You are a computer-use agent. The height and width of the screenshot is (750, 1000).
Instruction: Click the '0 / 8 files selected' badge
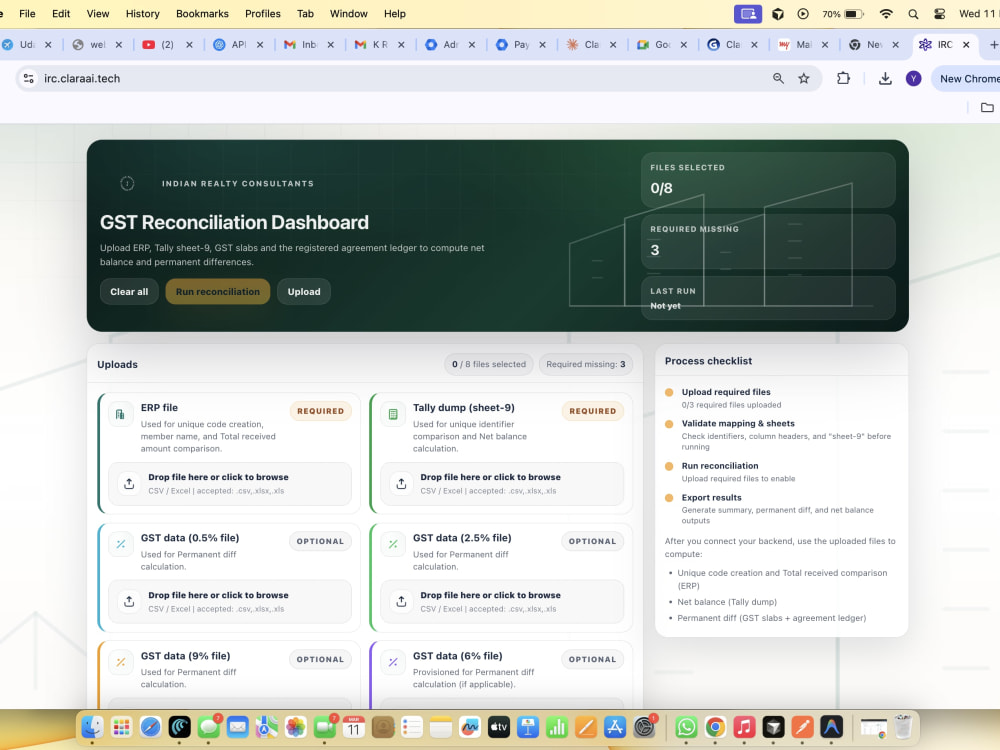(489, 364)
